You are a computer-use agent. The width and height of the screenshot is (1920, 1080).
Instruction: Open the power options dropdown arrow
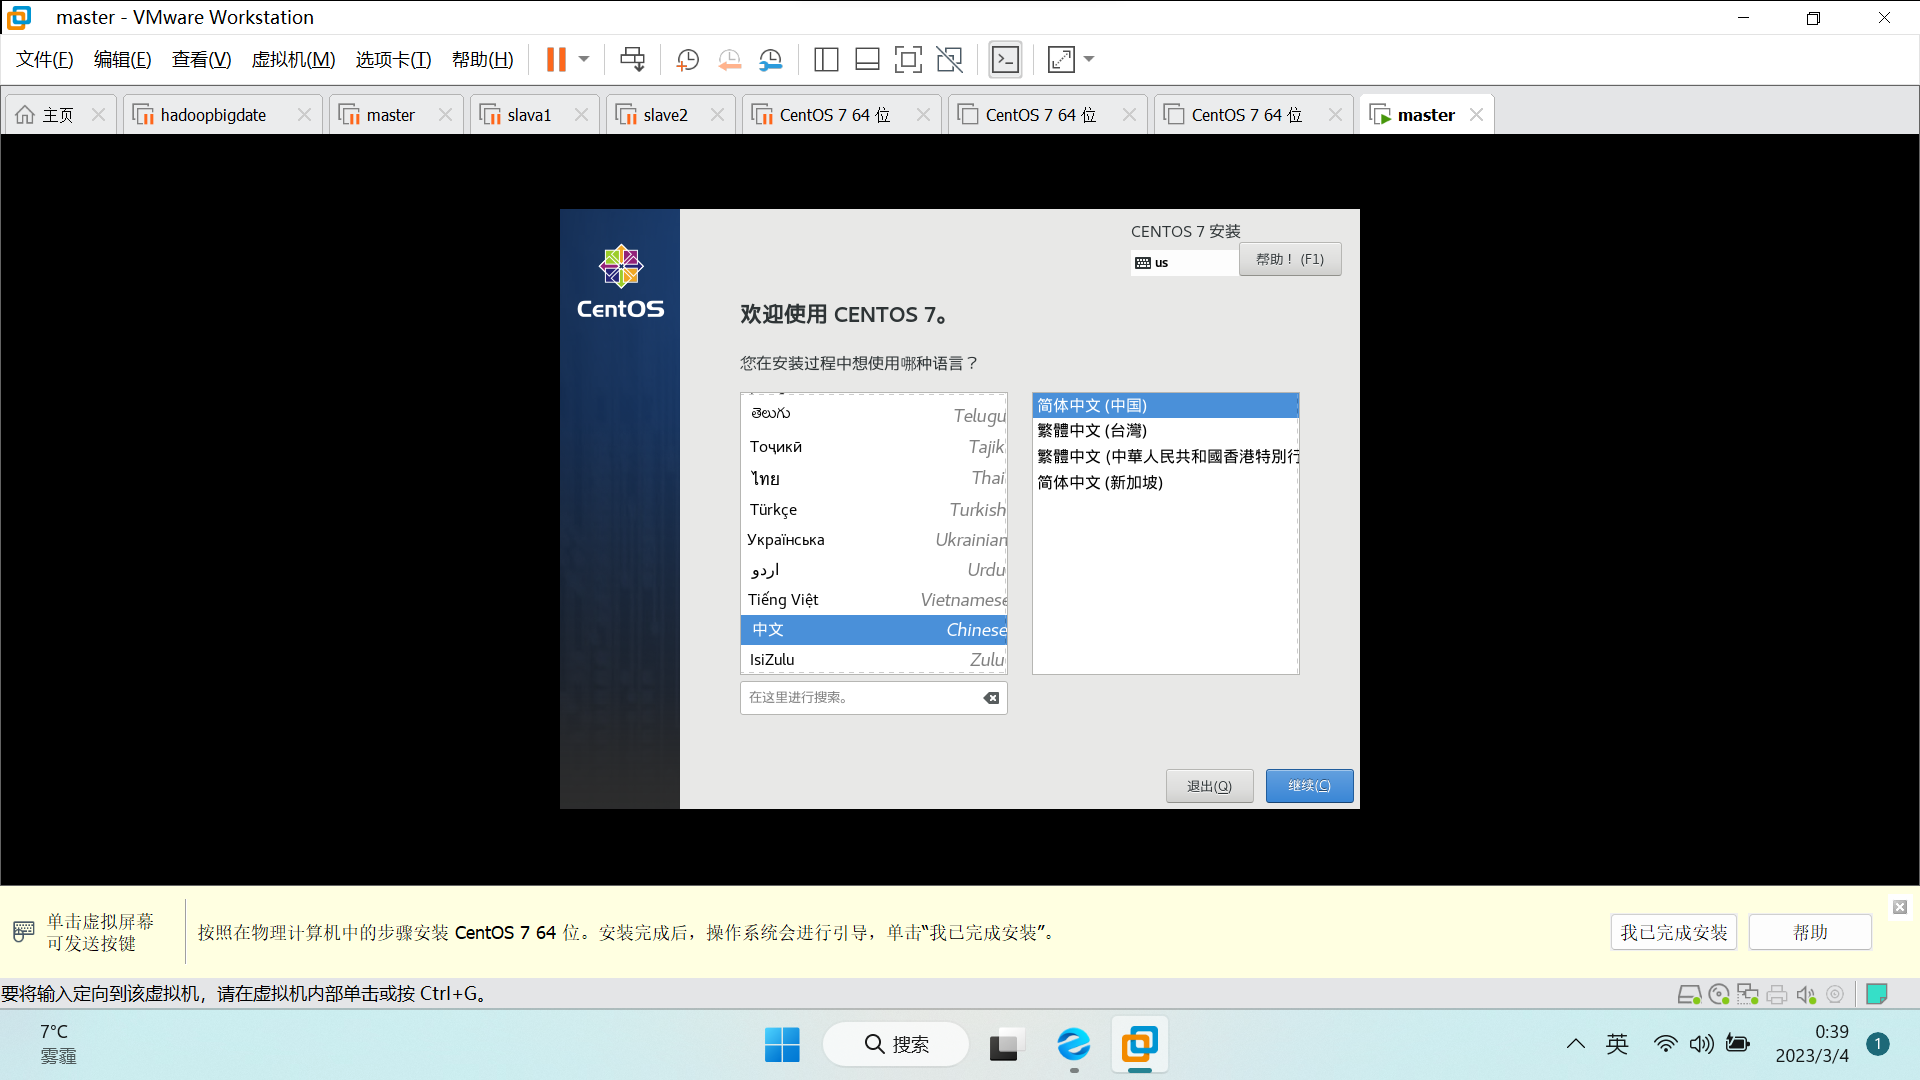coord(584,60)
